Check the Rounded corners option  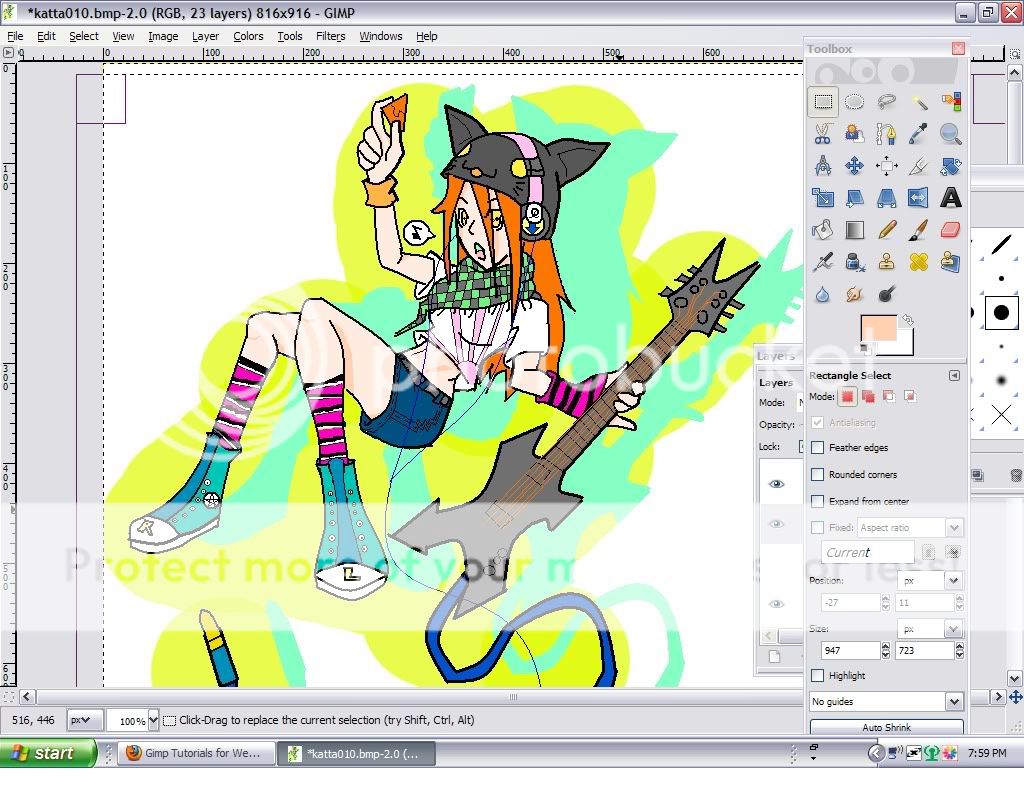818,475
